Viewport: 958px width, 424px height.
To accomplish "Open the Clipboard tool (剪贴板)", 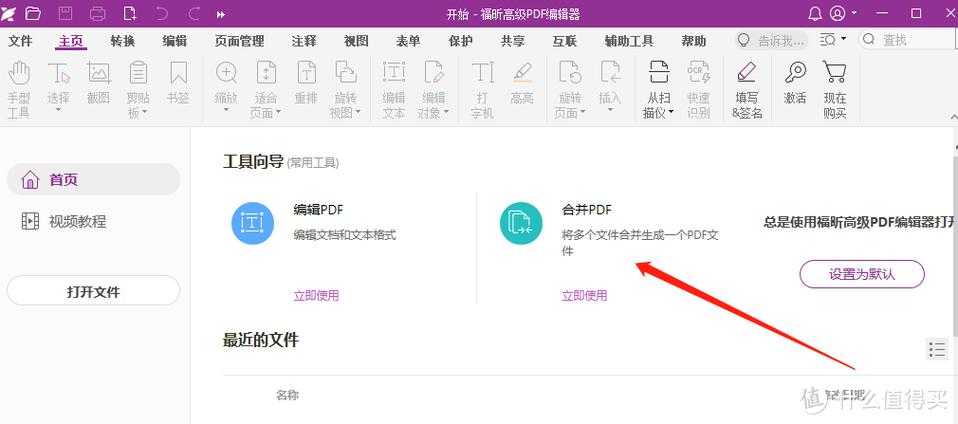I will click(138, 89).
